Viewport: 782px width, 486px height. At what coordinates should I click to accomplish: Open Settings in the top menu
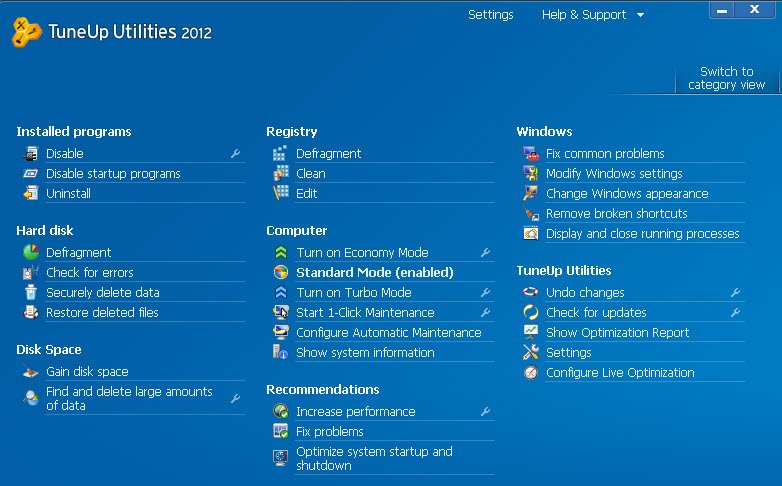[491, 15]
